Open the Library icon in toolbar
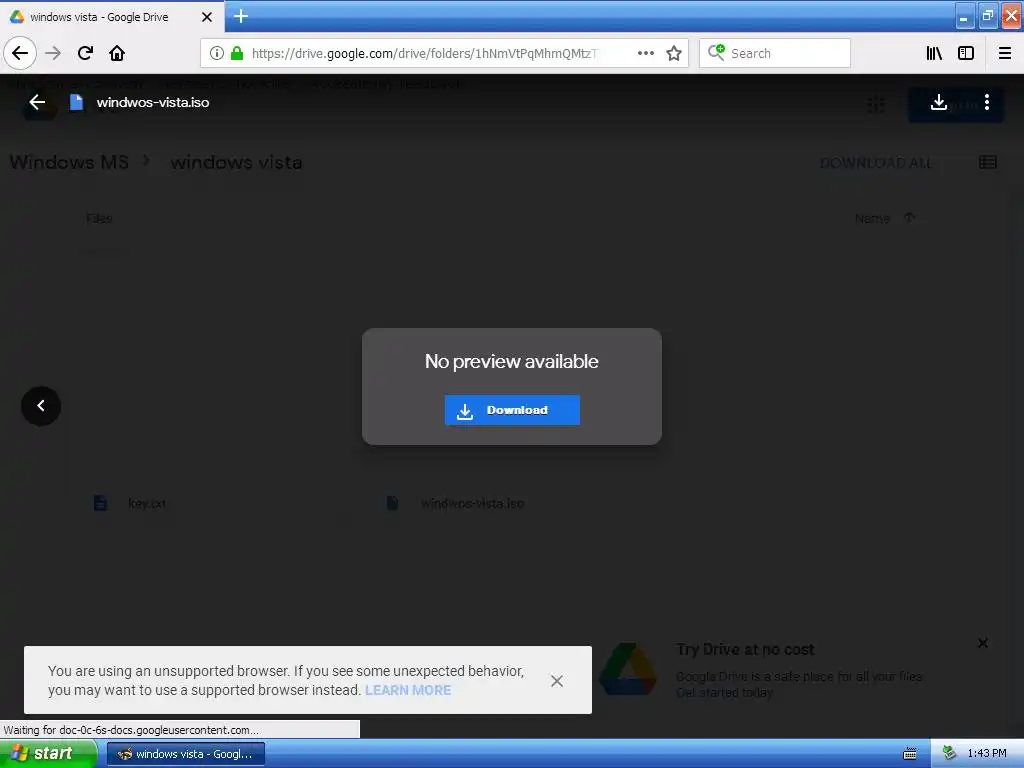 [934, 53]
